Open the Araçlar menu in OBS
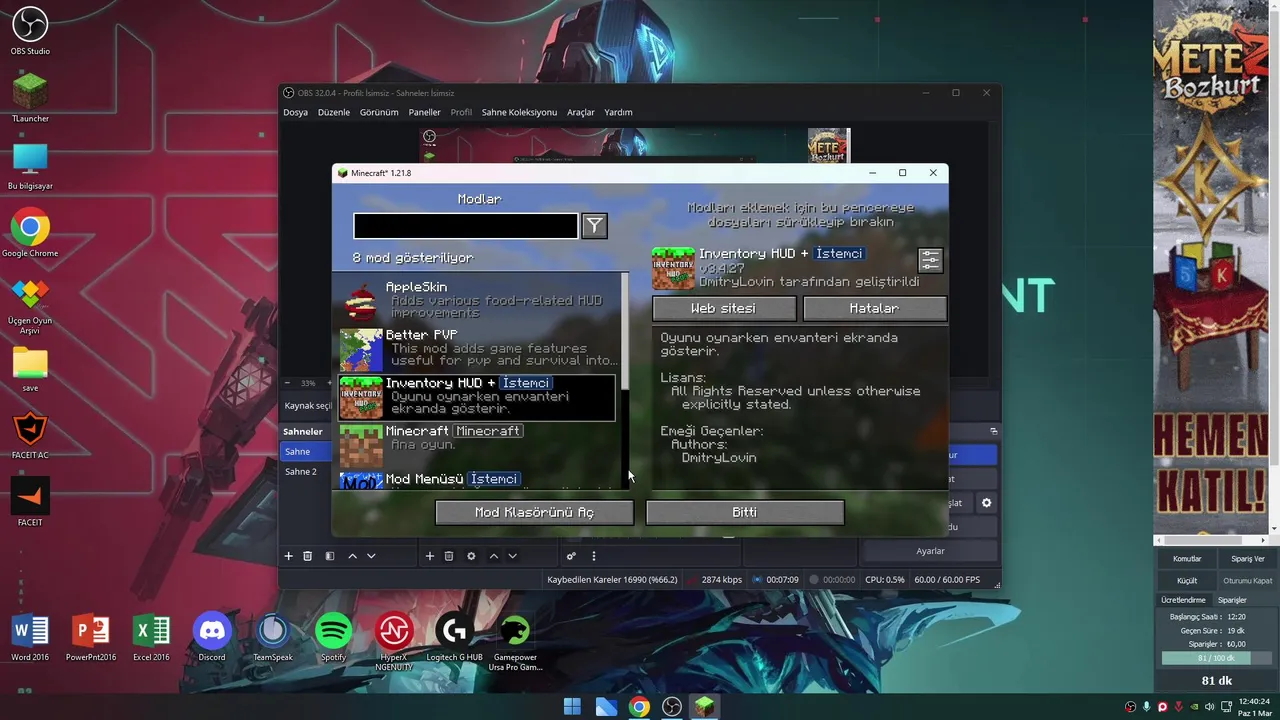The width and height of the screenshot is (1280, 720). pyautogui.click(x=580, y=112)
